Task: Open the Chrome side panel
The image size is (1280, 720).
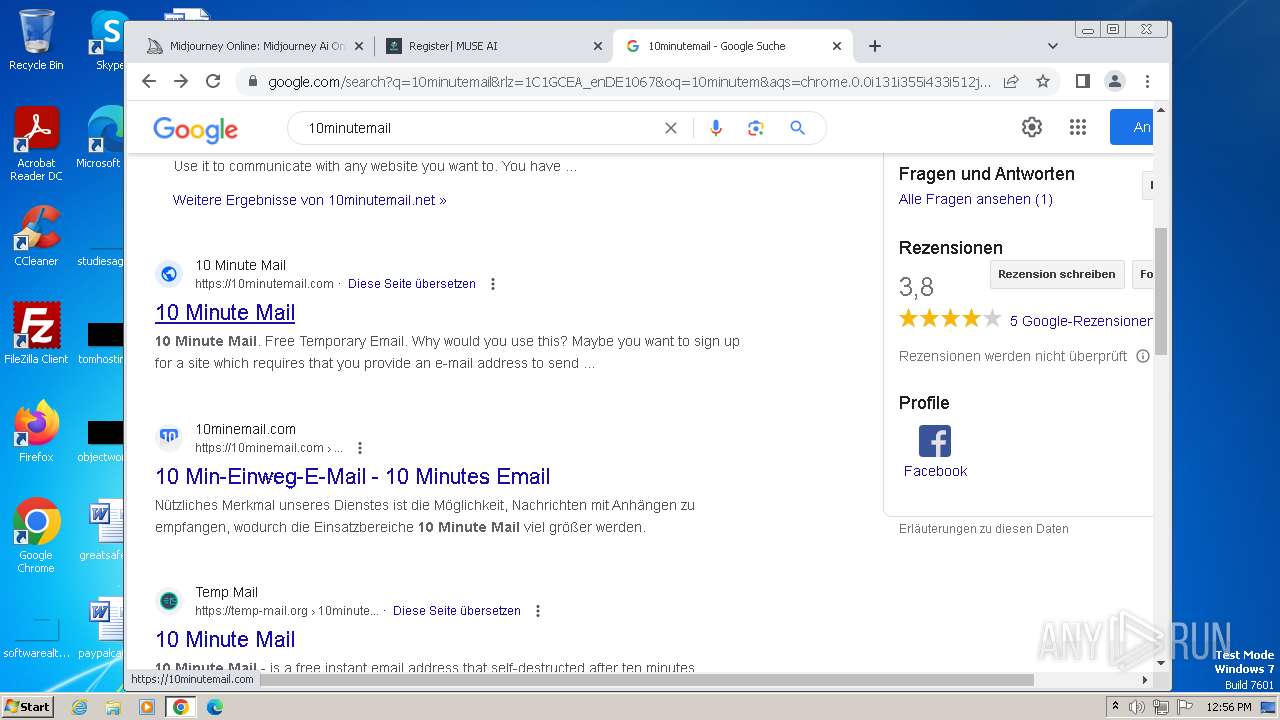Action: pyautogui.click(x=1082, y=81)
